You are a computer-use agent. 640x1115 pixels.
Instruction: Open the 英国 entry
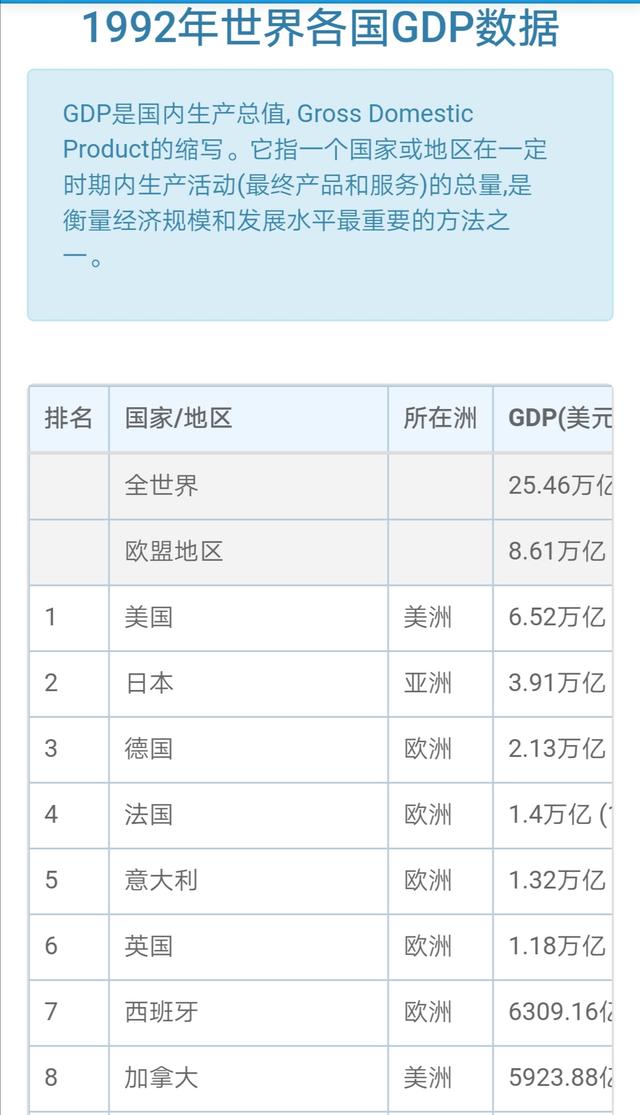pos(149,946)
